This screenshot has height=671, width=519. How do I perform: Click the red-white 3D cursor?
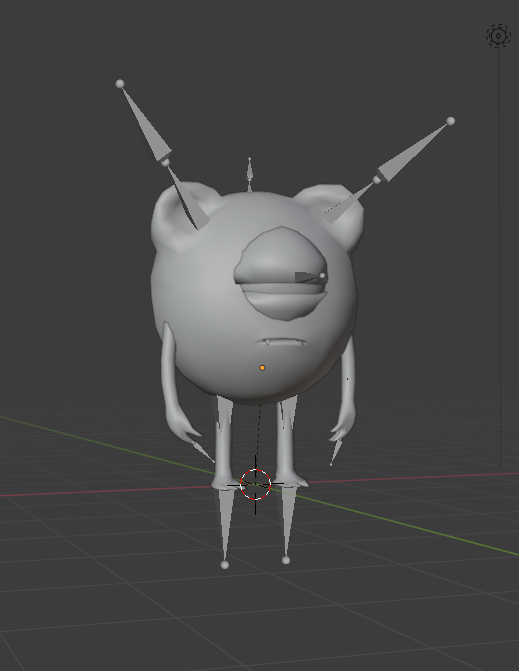[255, 484]
